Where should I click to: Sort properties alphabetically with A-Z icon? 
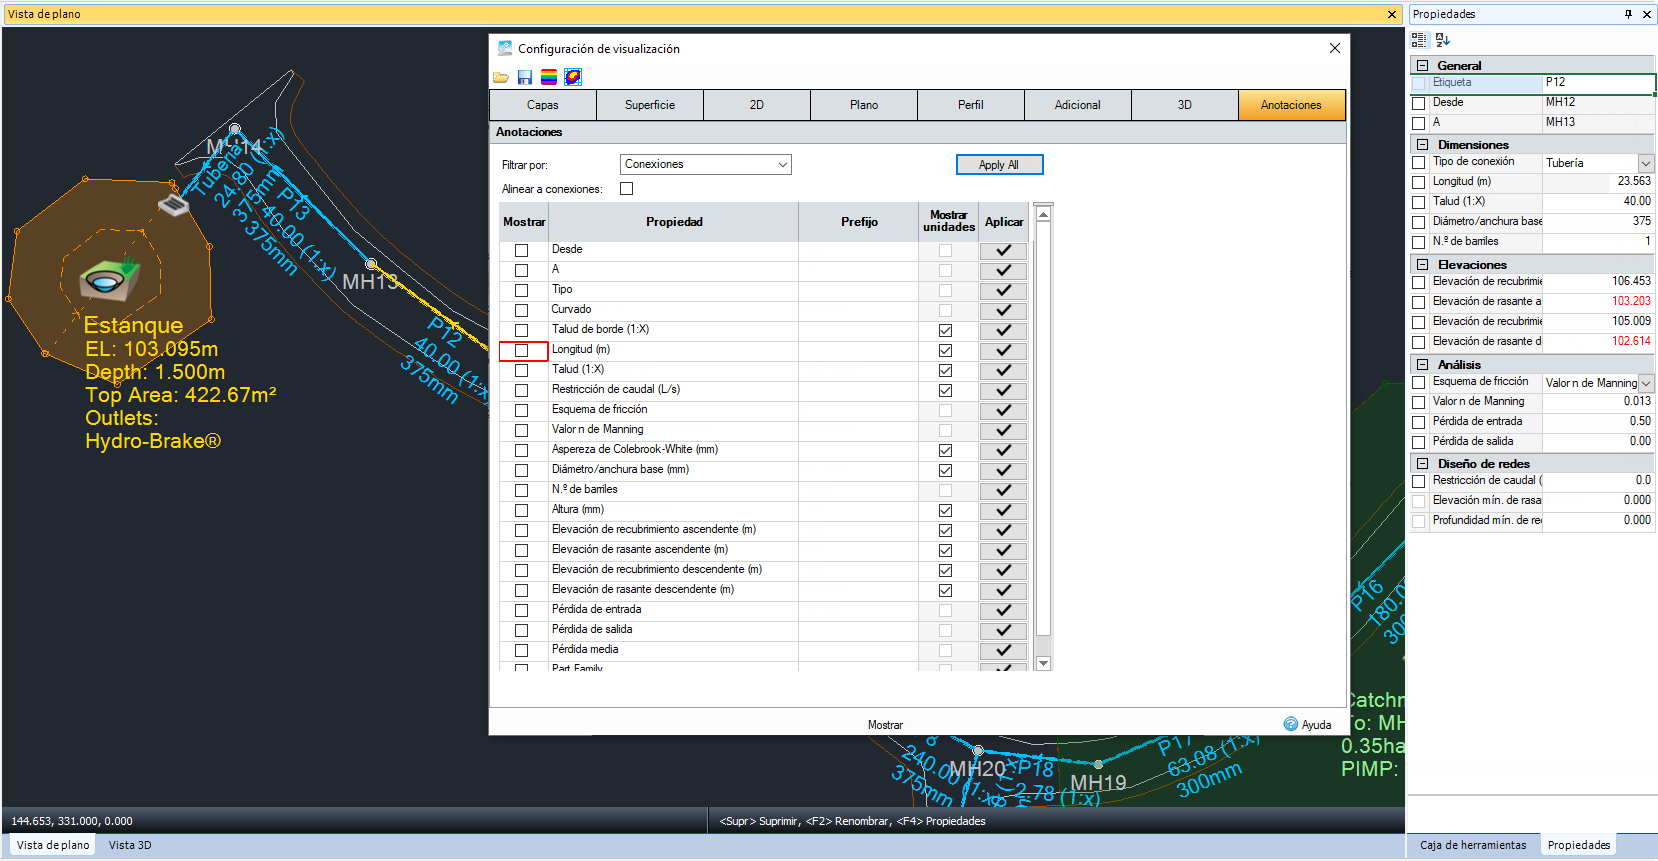[x=1443, y=40]
